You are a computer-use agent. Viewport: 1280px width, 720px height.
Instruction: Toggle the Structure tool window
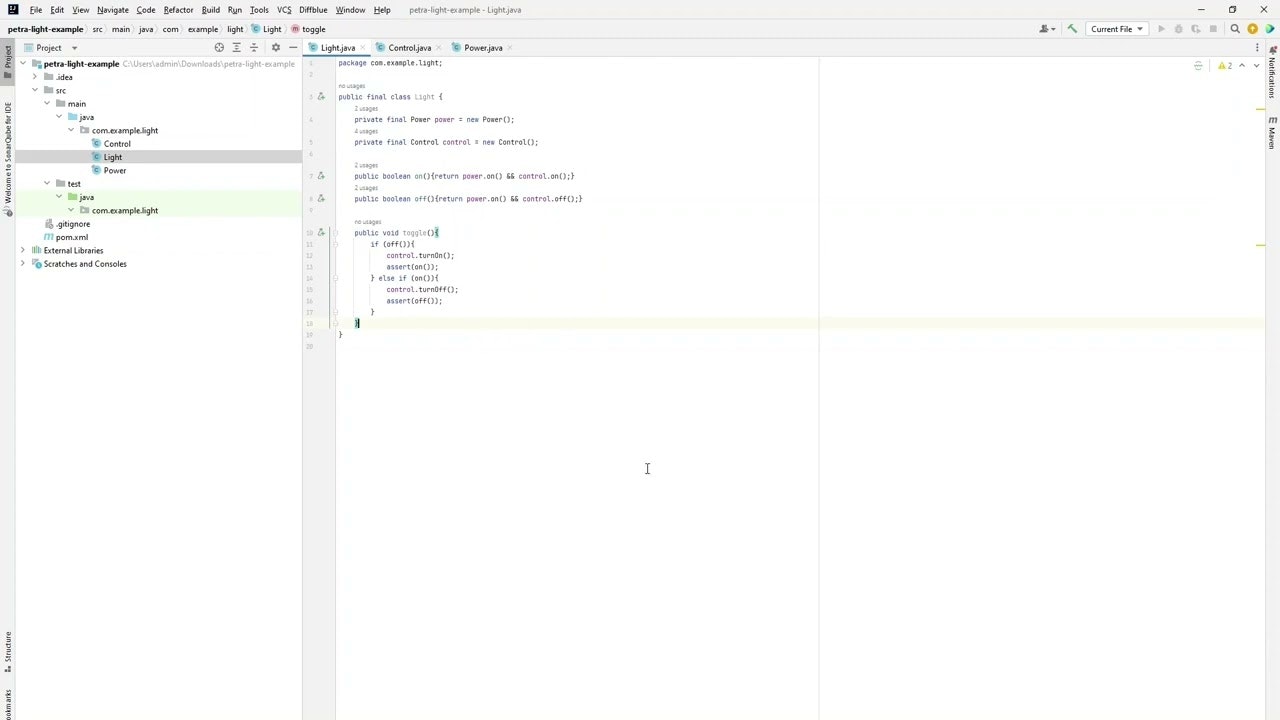click(x=7, y=651)
